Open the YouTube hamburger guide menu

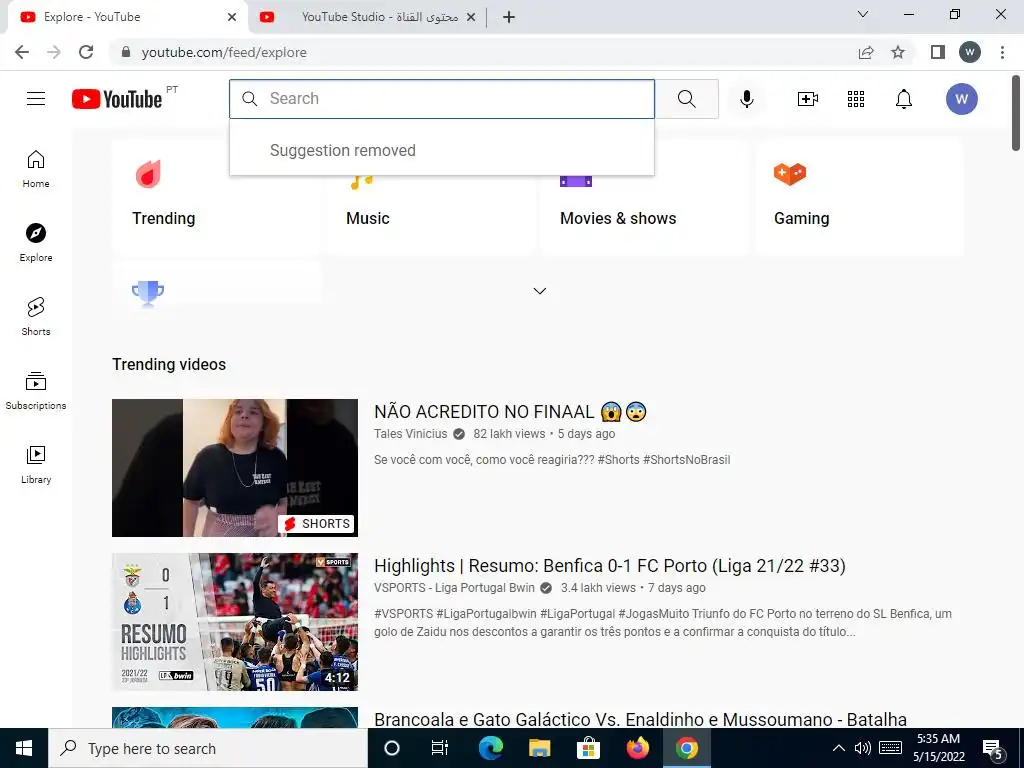[x=36, y=99]
